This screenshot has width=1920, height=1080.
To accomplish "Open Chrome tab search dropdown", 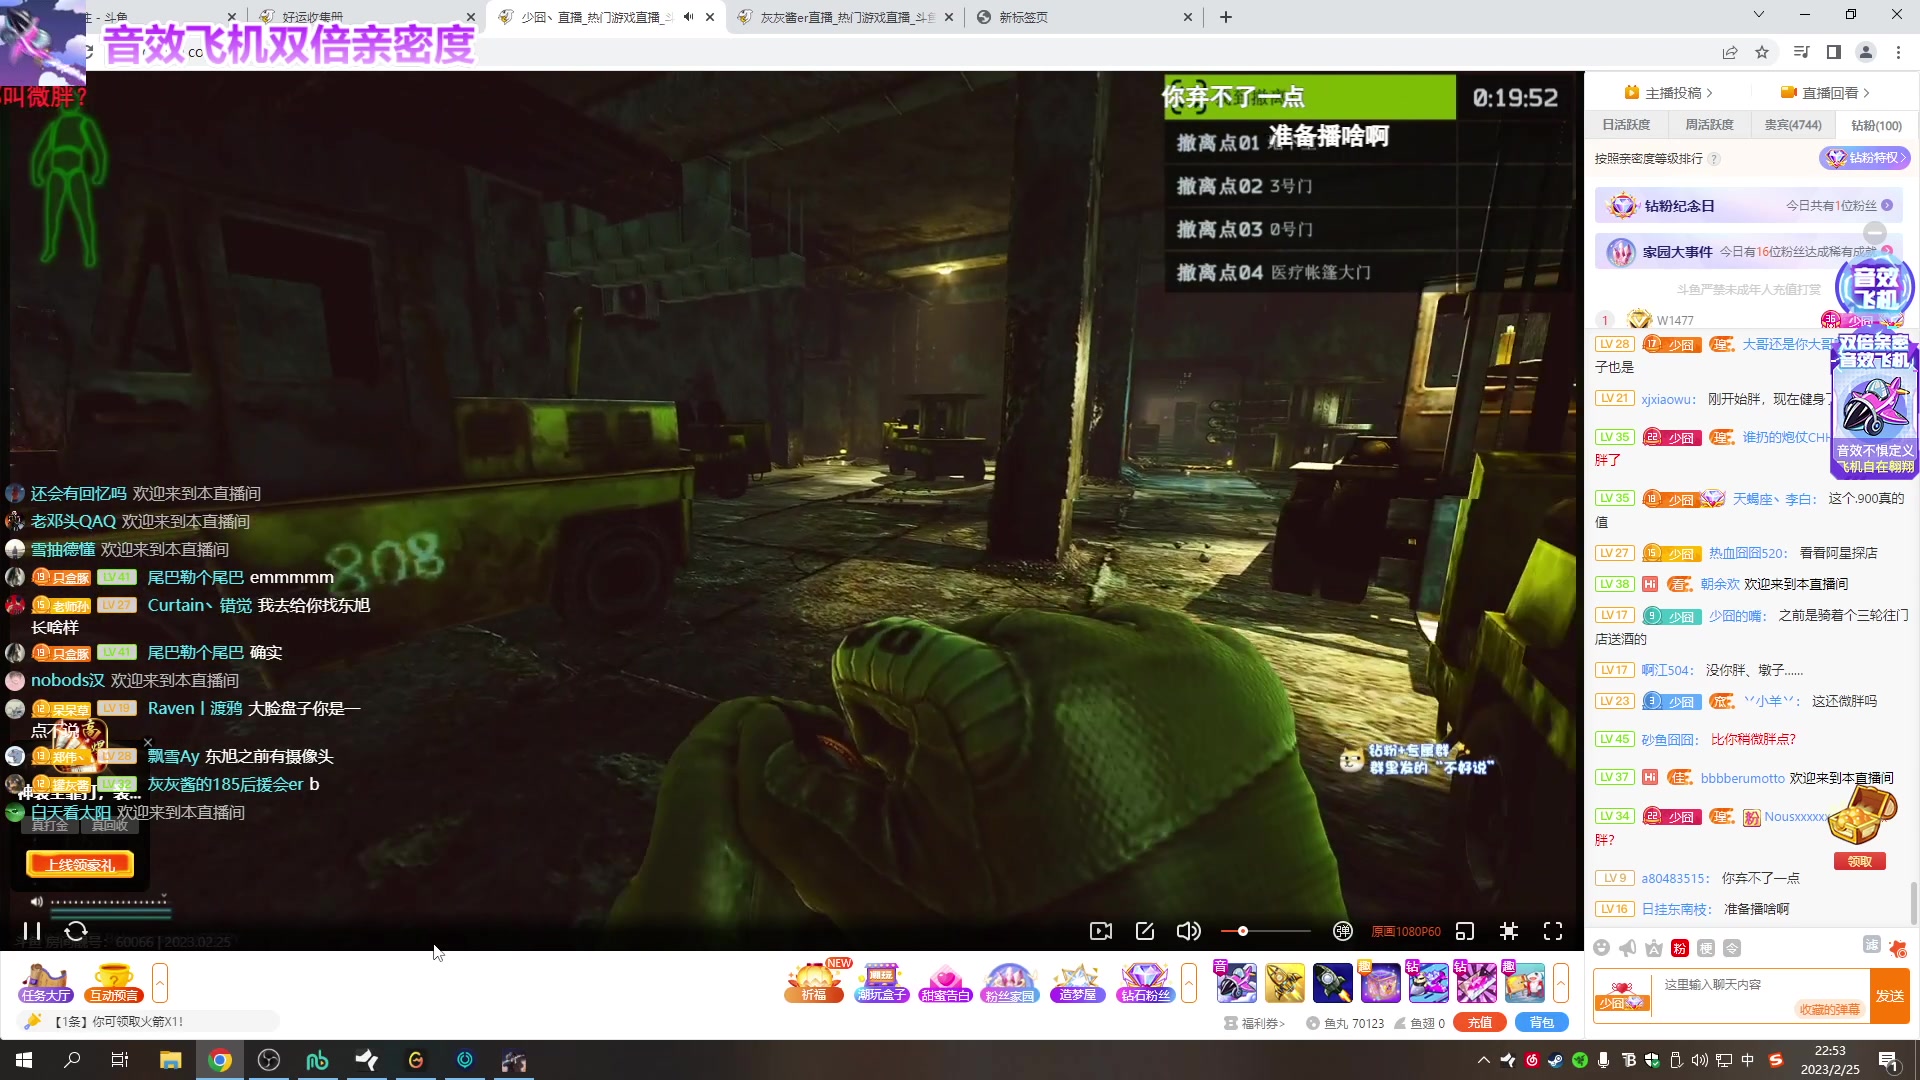I will point(1759,15).
